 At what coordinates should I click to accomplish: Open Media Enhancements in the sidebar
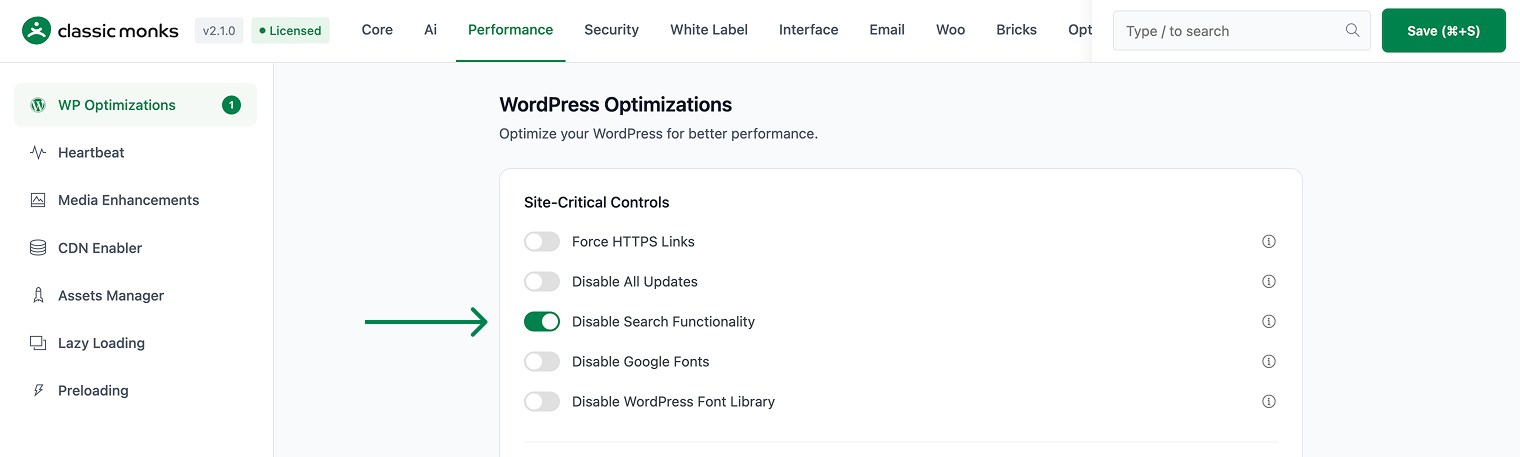[135, 200]
